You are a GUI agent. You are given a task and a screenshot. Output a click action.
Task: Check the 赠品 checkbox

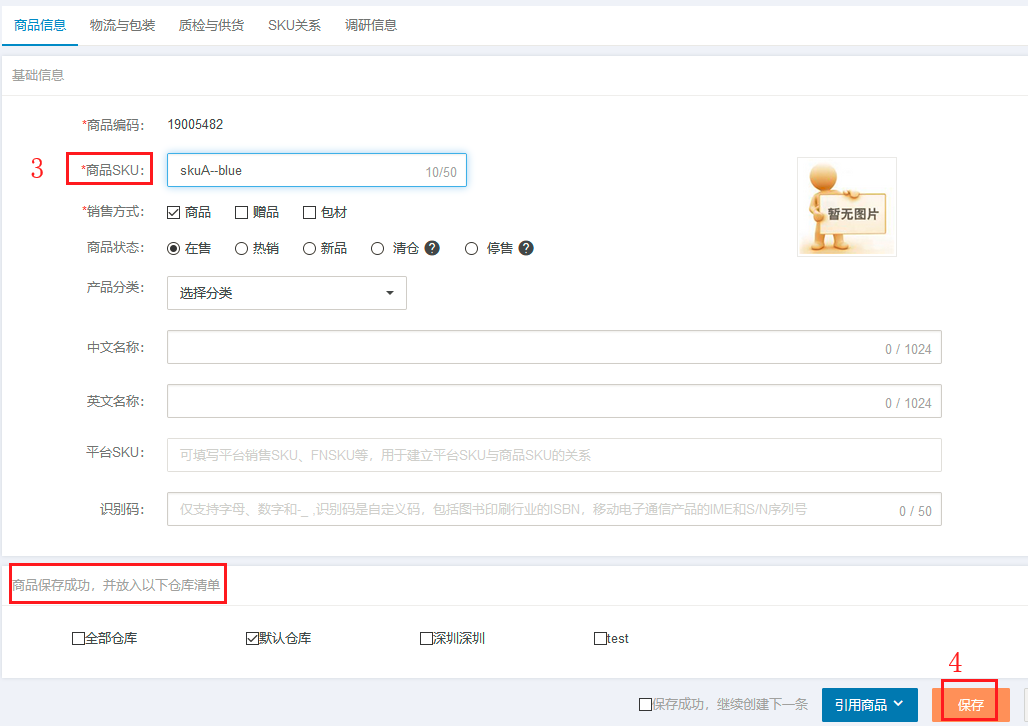click(241, 212)
